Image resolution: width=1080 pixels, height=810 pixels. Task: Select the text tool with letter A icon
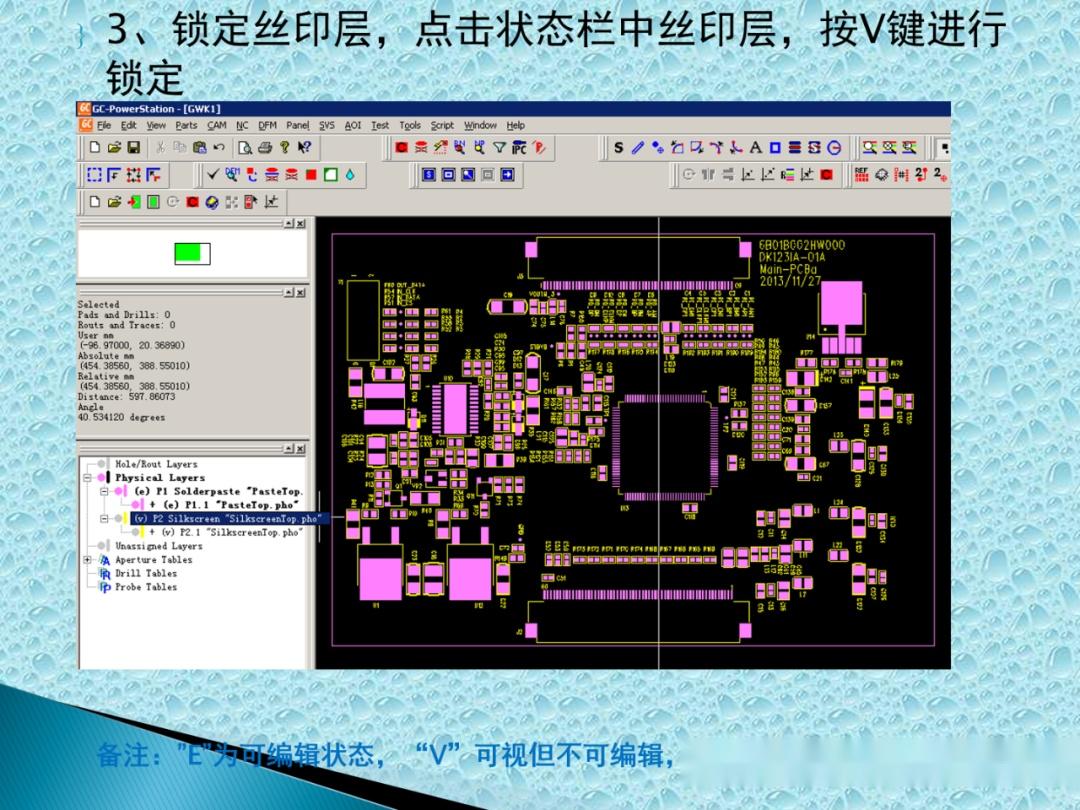pyautogui.click(x=755, y=148)
